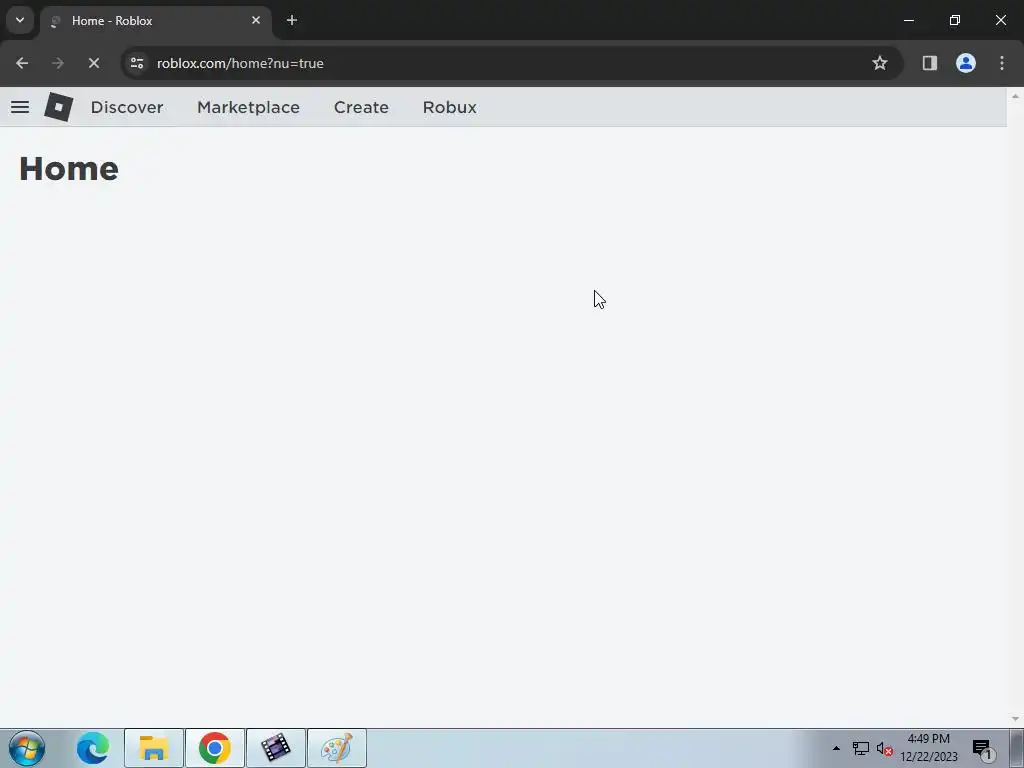Toggle the Chrome side panel

click(x=929, y=63)
